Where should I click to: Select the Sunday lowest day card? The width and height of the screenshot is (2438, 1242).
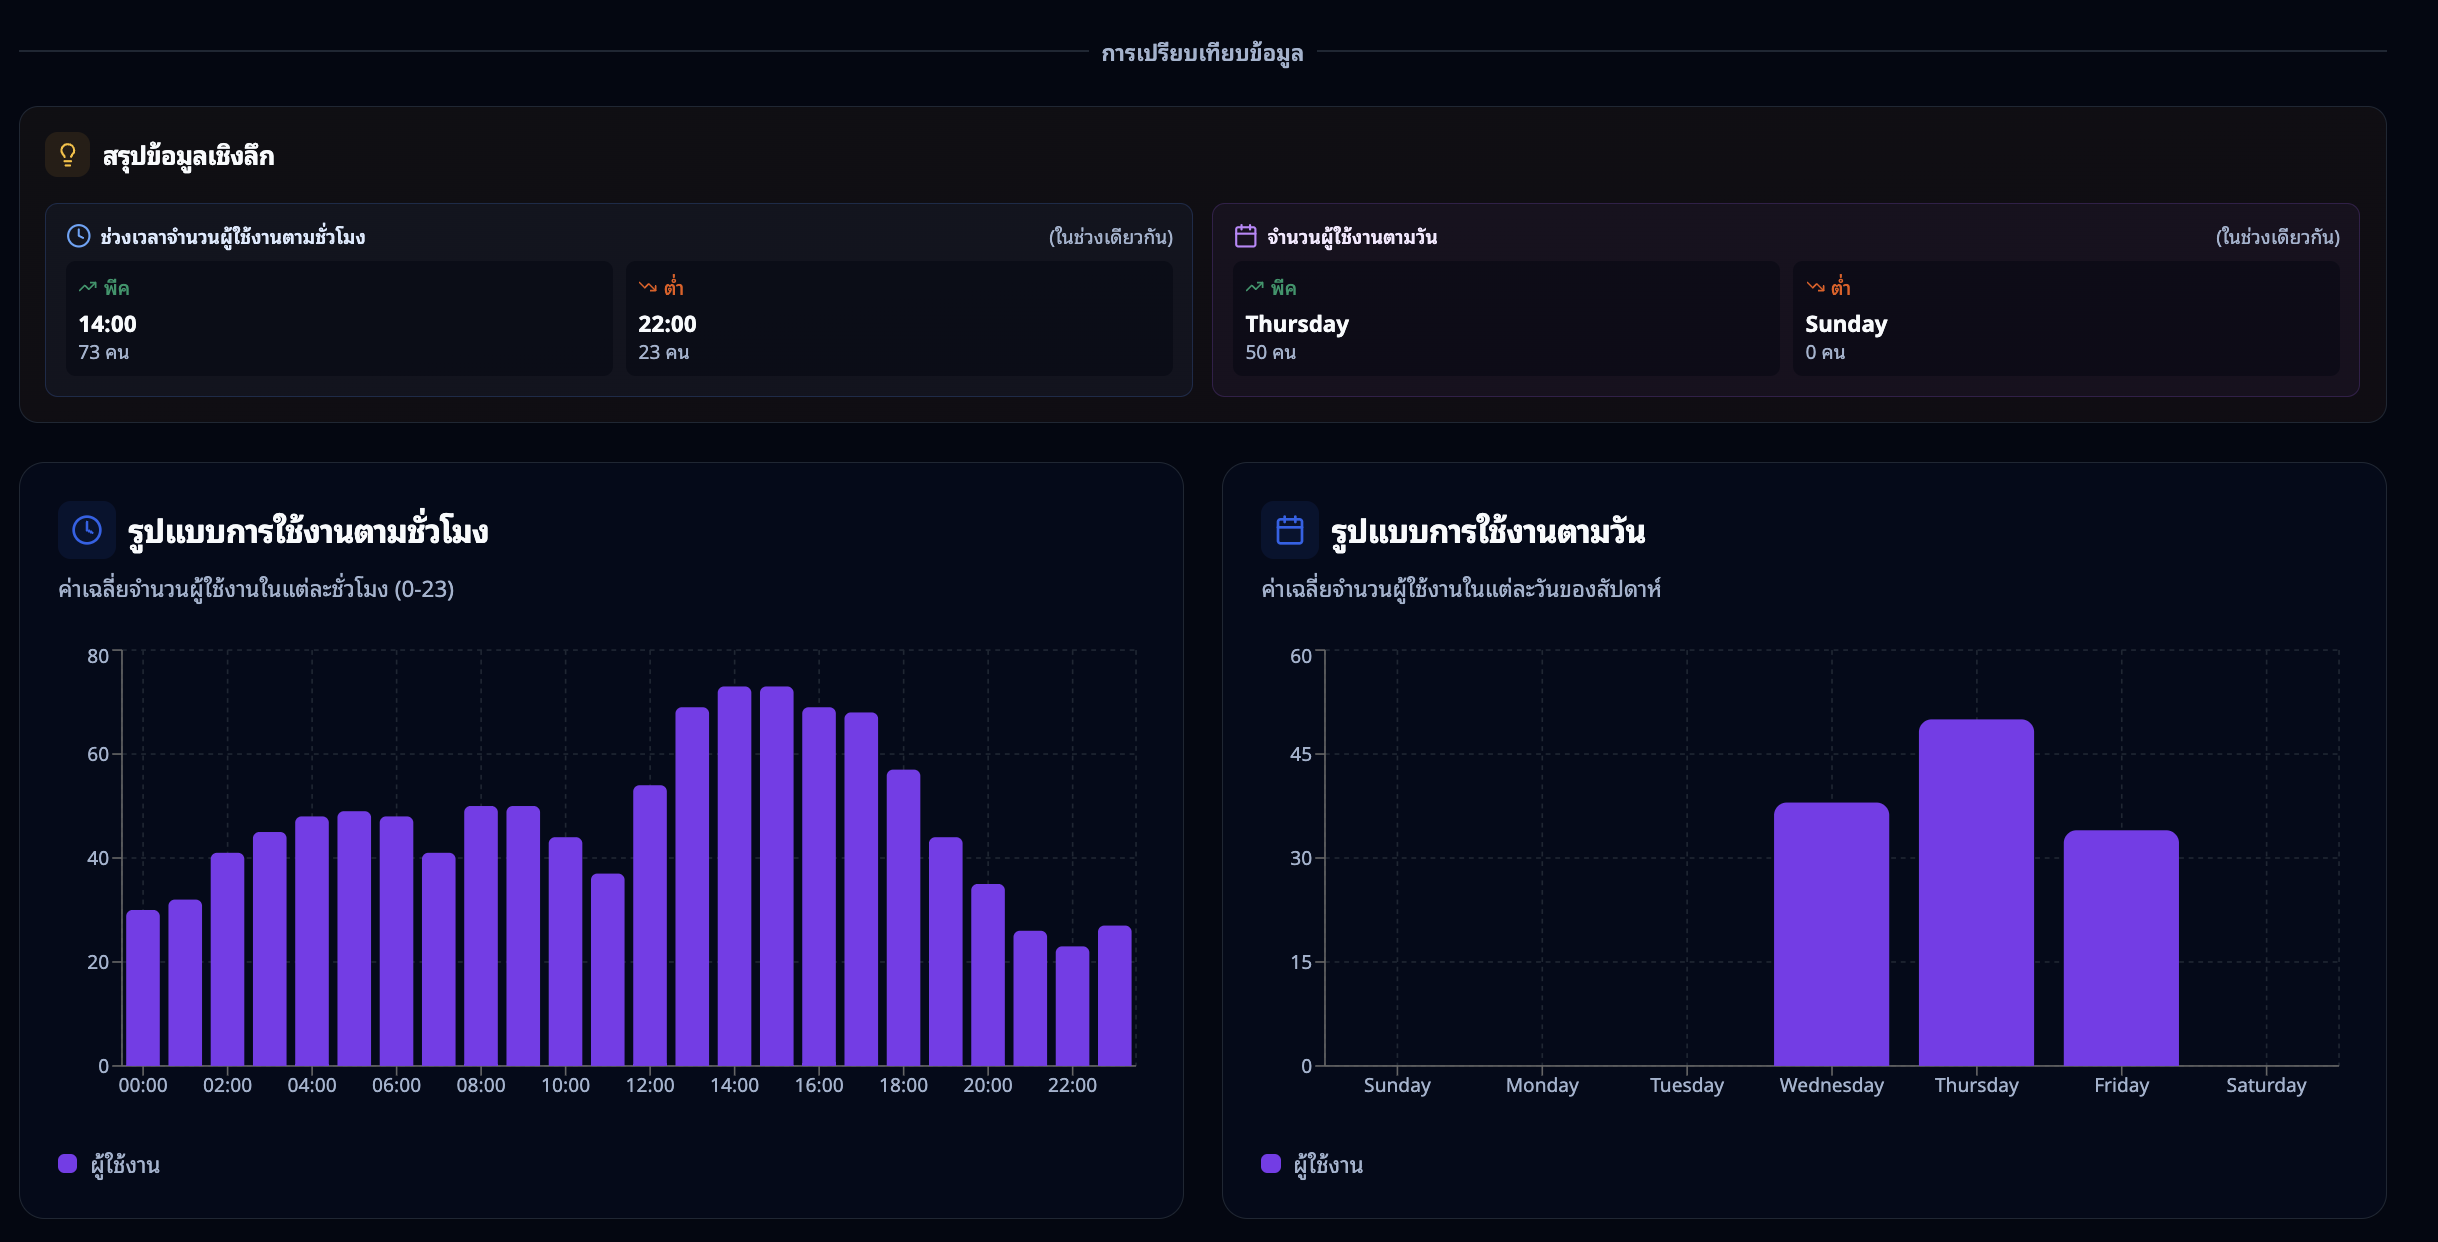[2065, 319]
